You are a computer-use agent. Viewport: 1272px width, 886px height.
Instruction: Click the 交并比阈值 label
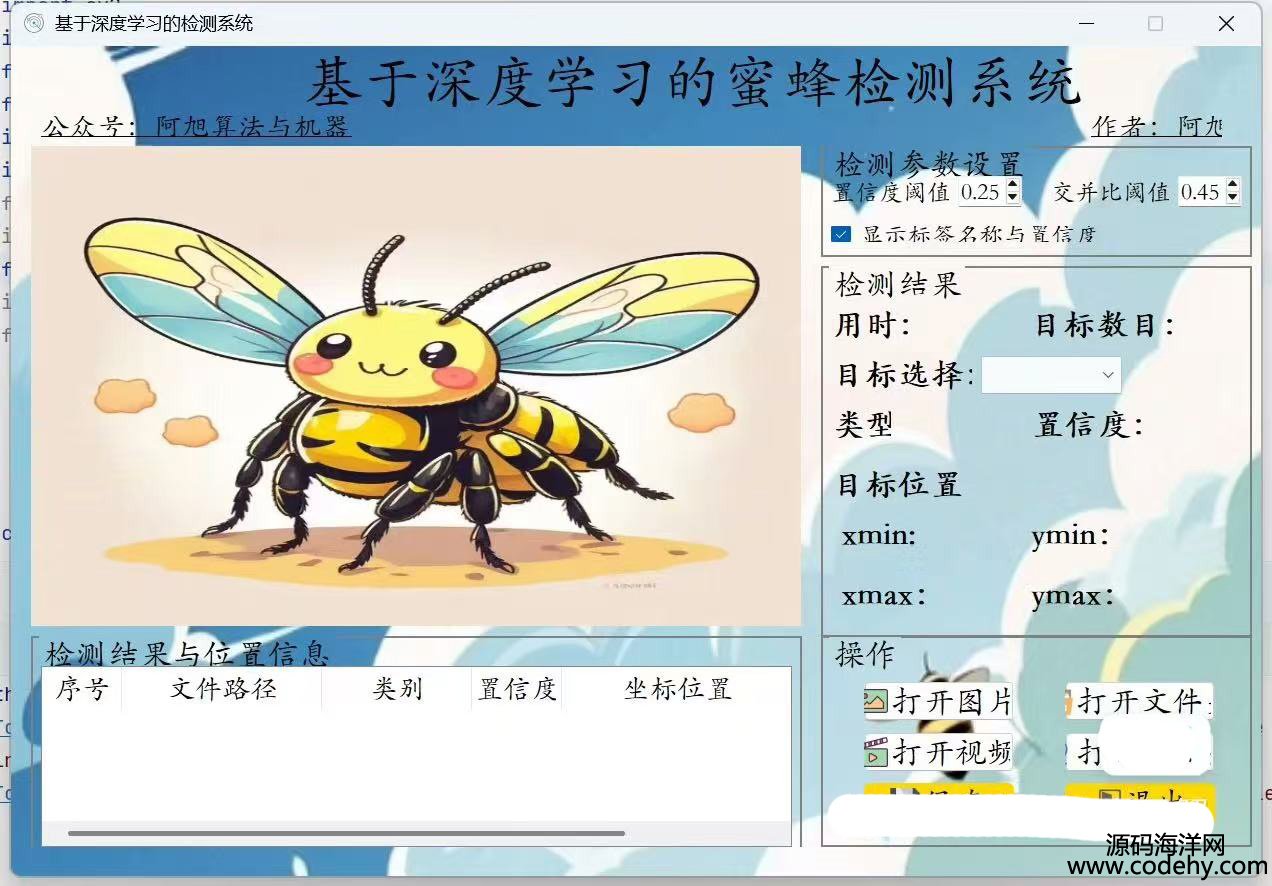(1111, 192)
